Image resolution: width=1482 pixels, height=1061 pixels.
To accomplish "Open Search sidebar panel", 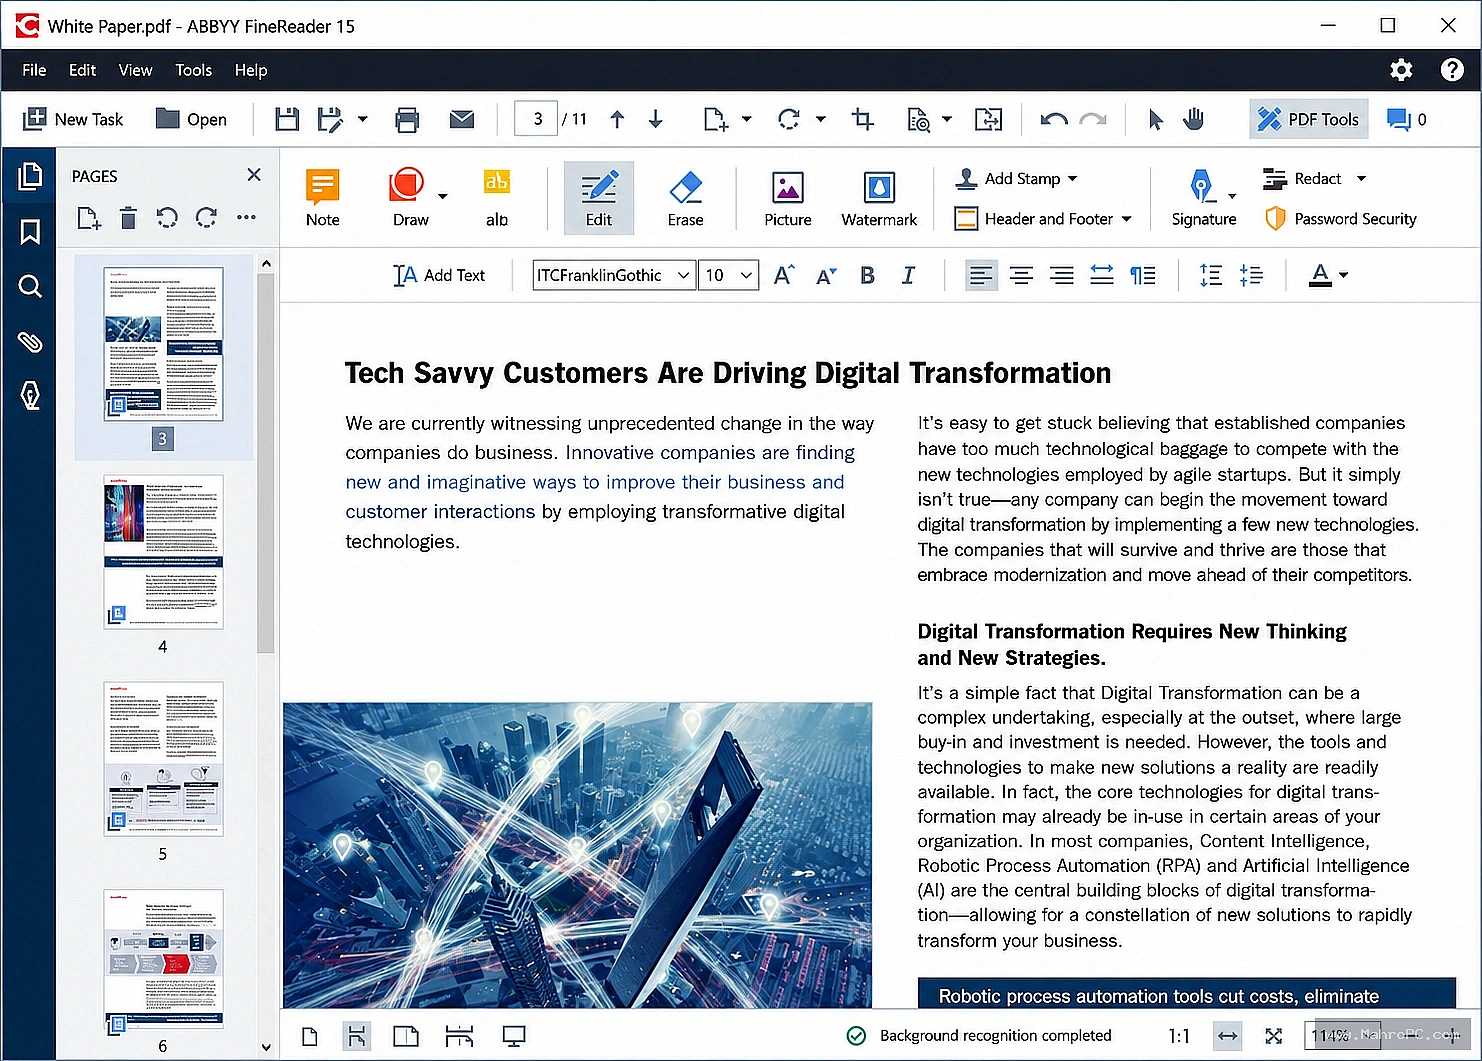I will [30, 287].
